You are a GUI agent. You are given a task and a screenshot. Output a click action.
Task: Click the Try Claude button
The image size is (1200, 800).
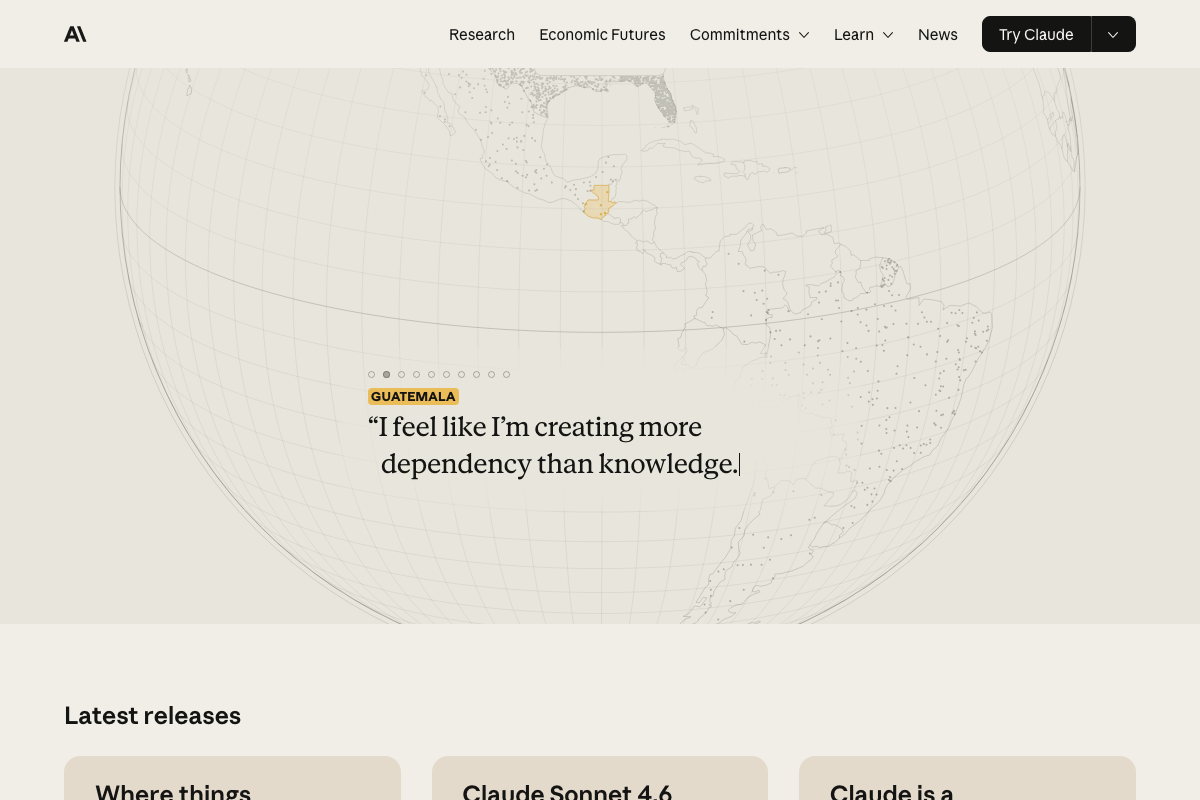coord(1036,34)
